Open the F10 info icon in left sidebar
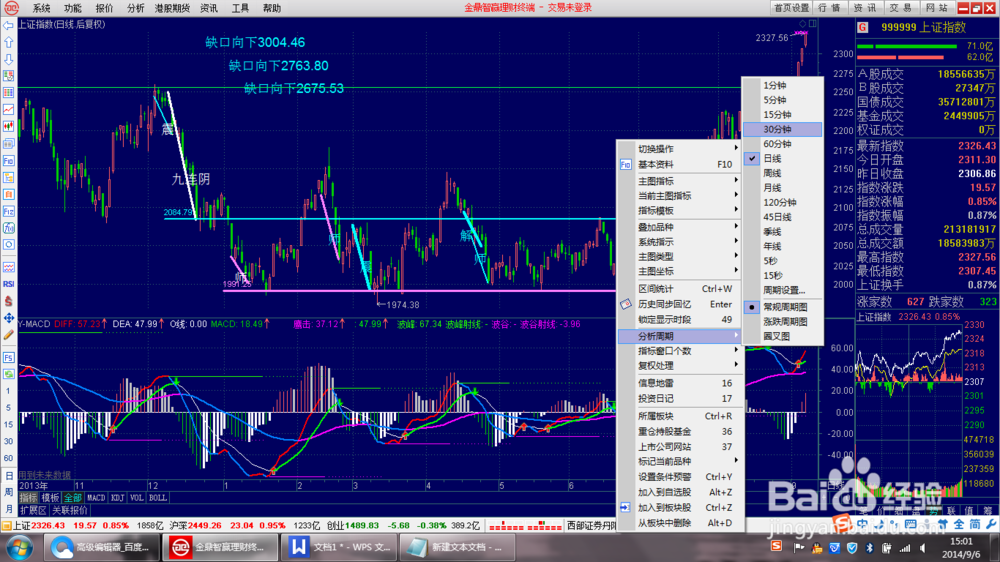 8,160
